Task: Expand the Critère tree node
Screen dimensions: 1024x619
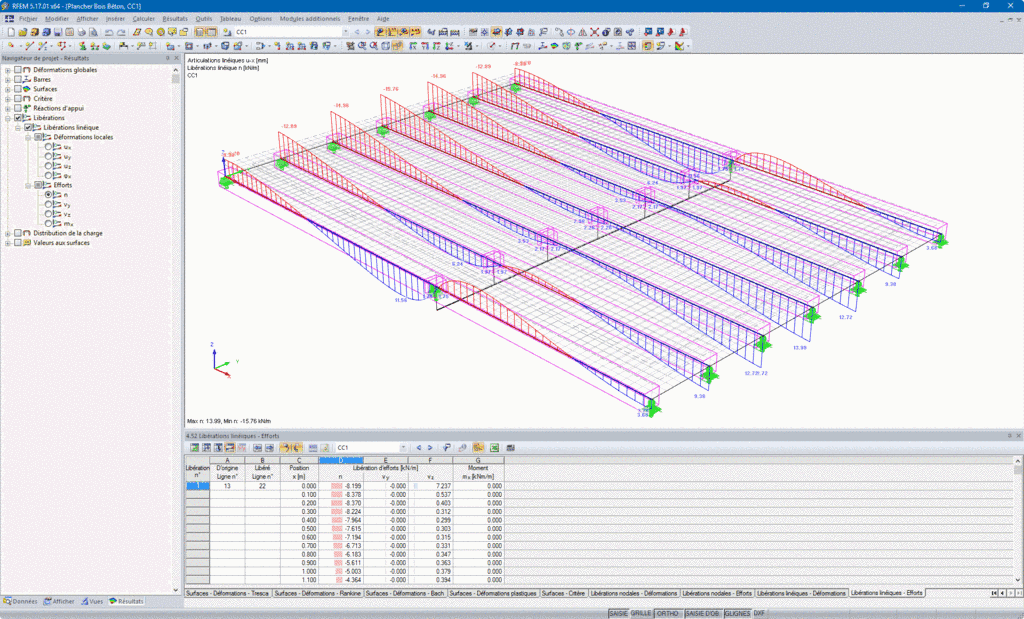Action: click(x=8, y=99)
